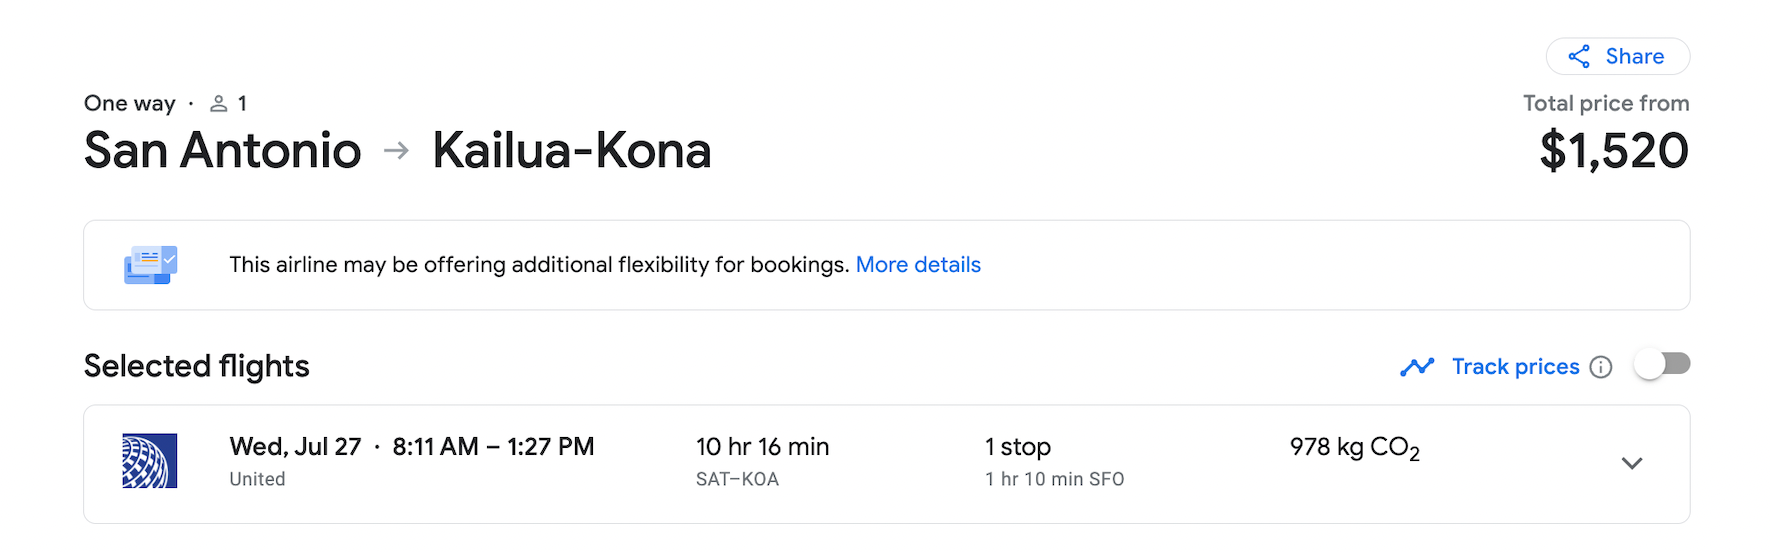Click the Kailua-Kona destination heading
Image resolution: width=1770 pixels, height=552 pixels.
pyautogui.click(x=572, y=151)
